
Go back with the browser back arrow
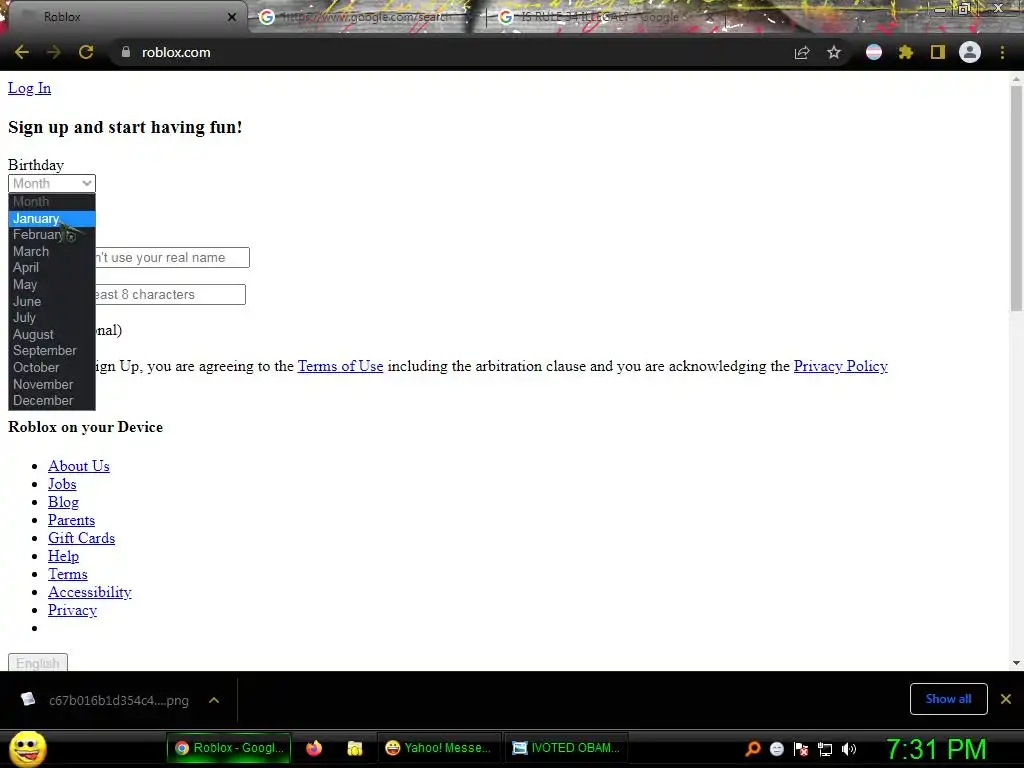click(x=22, y=52)
